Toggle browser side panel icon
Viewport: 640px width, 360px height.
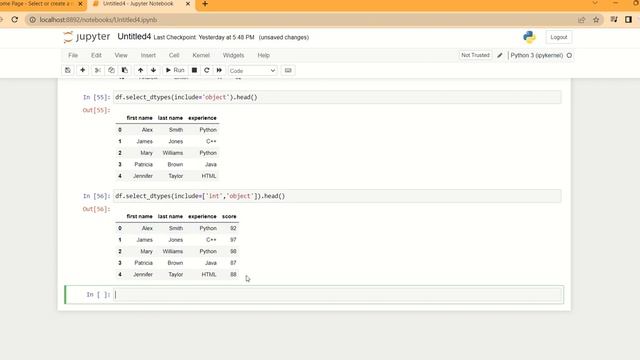click(x=629, y=20)
